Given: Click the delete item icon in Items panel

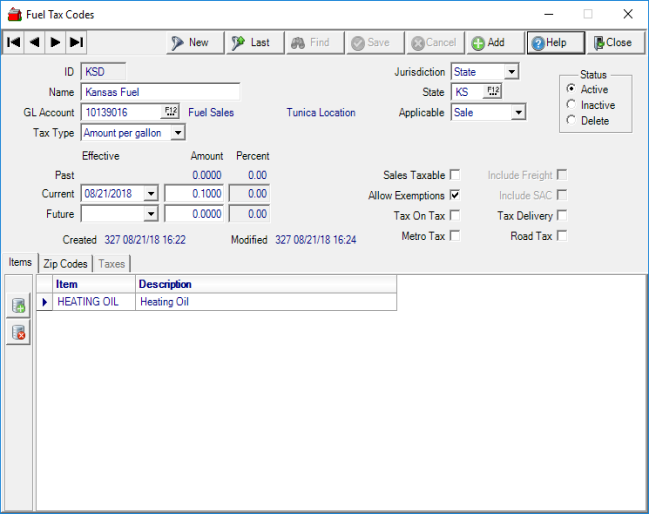Looking at the screenshot, I should (19, 333).
